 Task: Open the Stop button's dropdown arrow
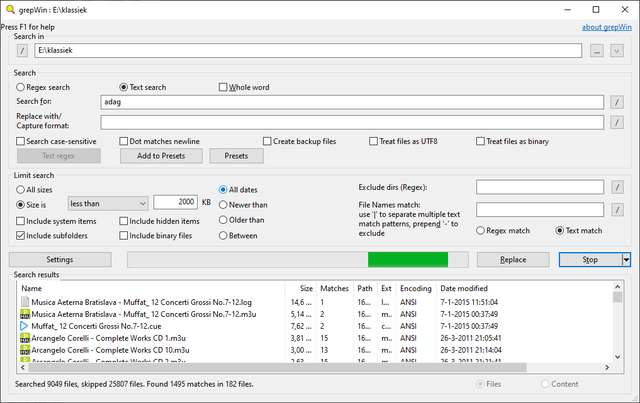tap(626, 259)
